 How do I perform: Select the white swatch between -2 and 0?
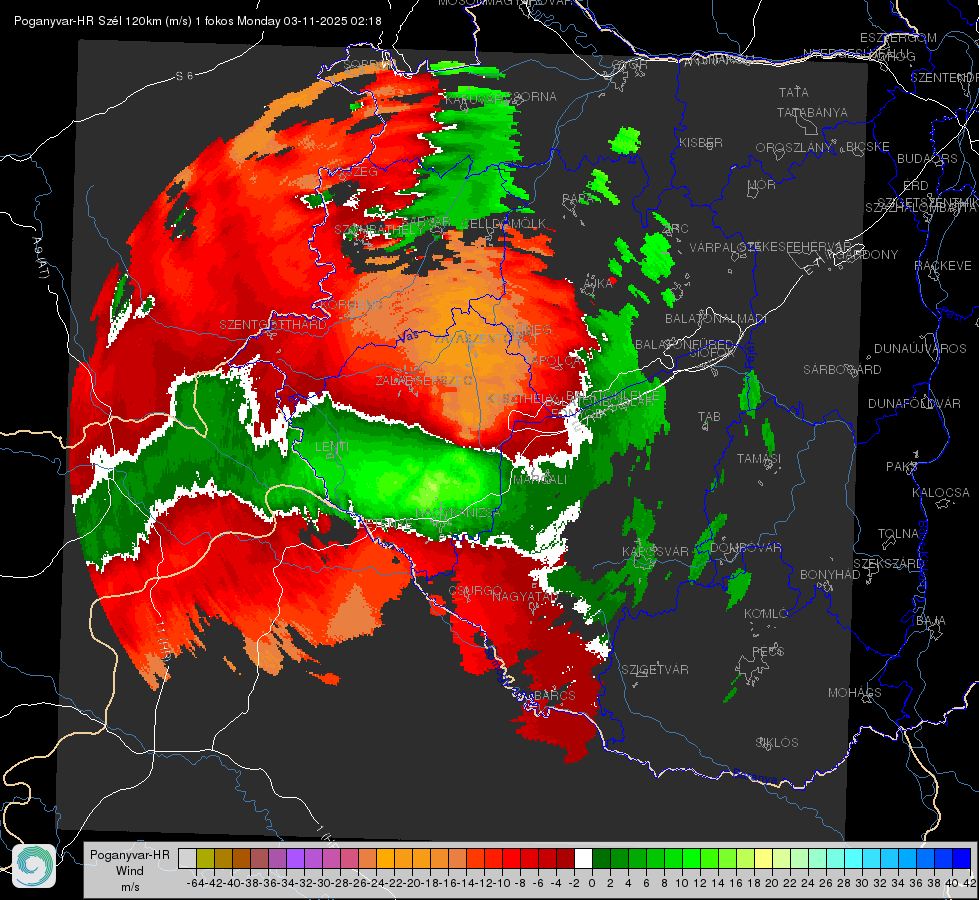[583, 858]
